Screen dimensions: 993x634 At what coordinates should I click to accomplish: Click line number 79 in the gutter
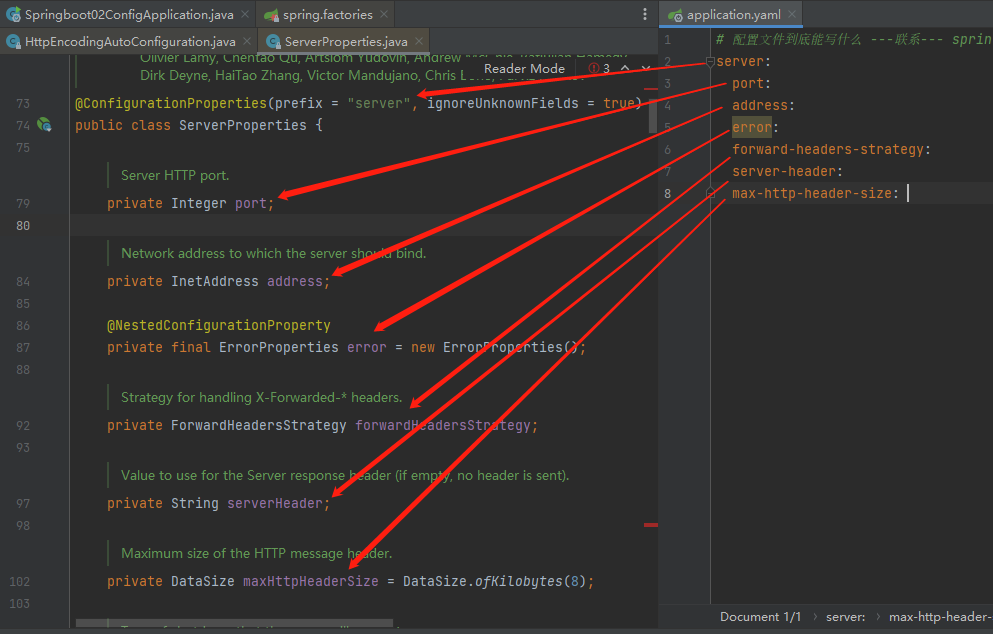[23, 203]
